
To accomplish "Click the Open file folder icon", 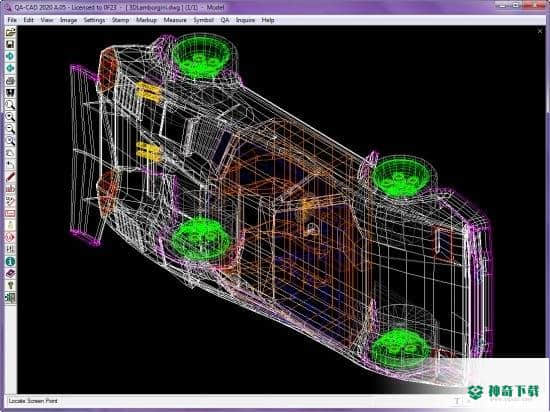I will (x=11, y=32).
